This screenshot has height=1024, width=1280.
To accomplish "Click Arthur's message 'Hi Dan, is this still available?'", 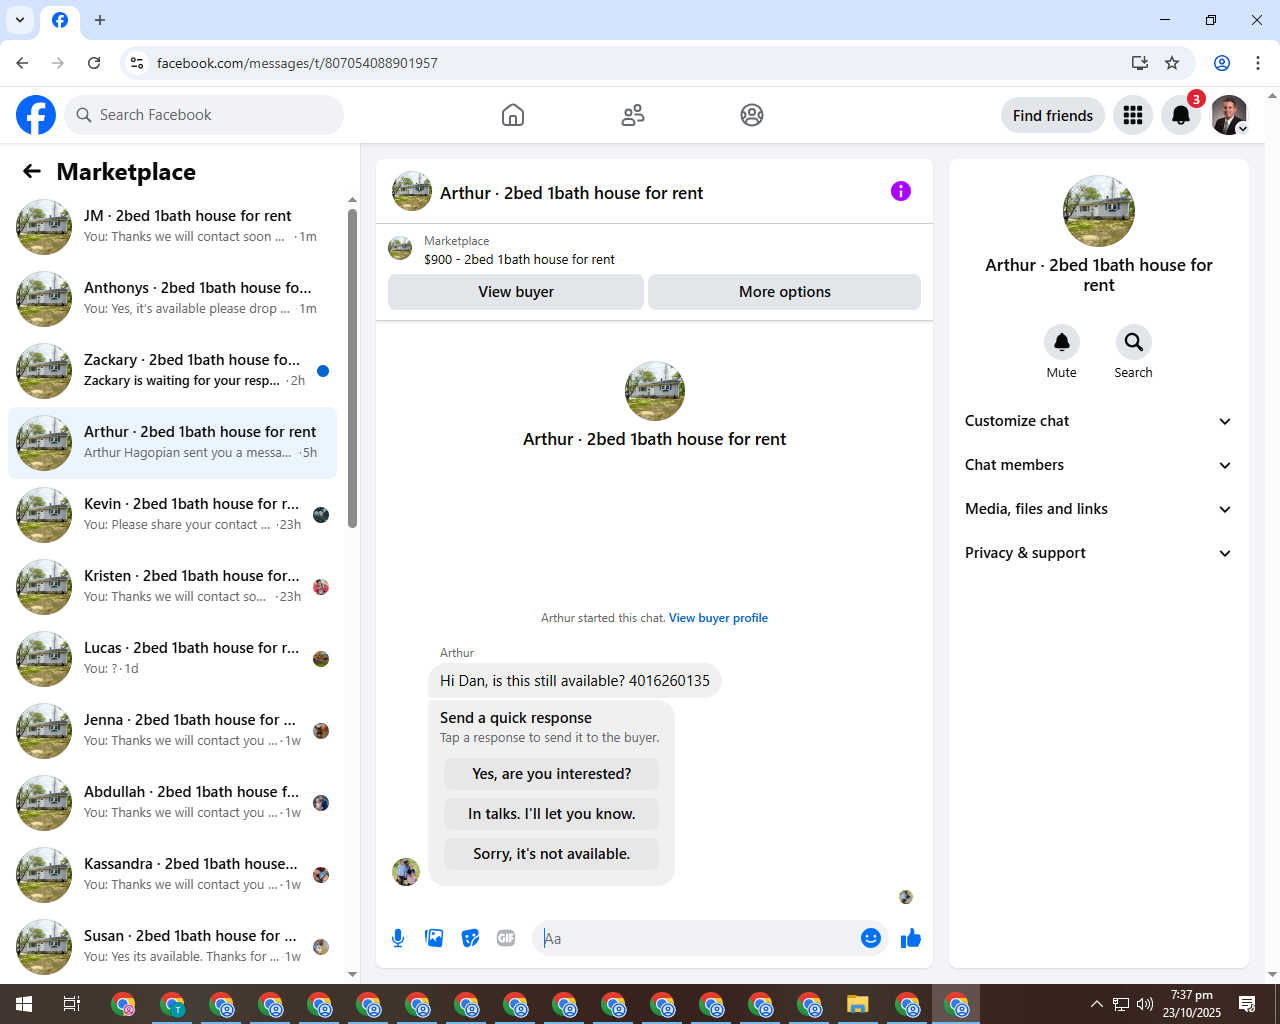I will click(575, 681).
